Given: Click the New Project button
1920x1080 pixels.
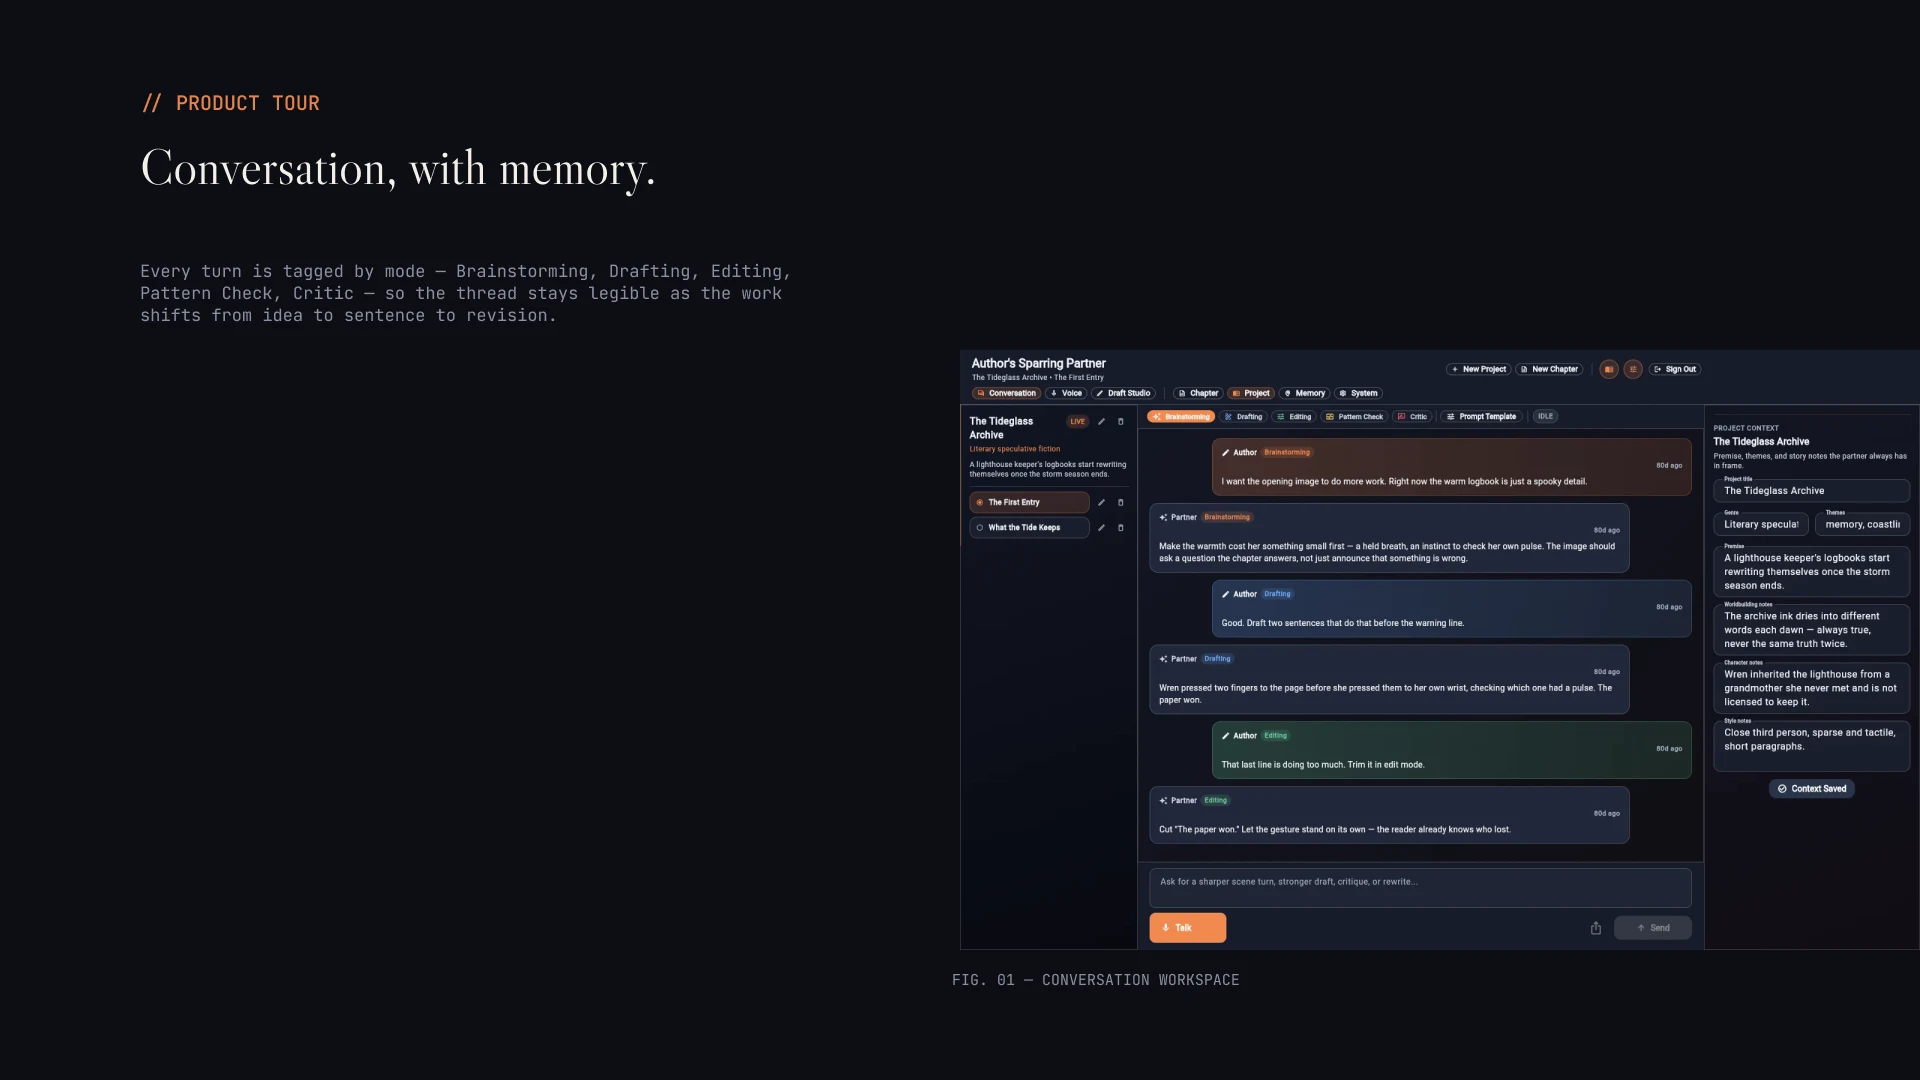Looking at the screenshot, I should [1479, 369].
